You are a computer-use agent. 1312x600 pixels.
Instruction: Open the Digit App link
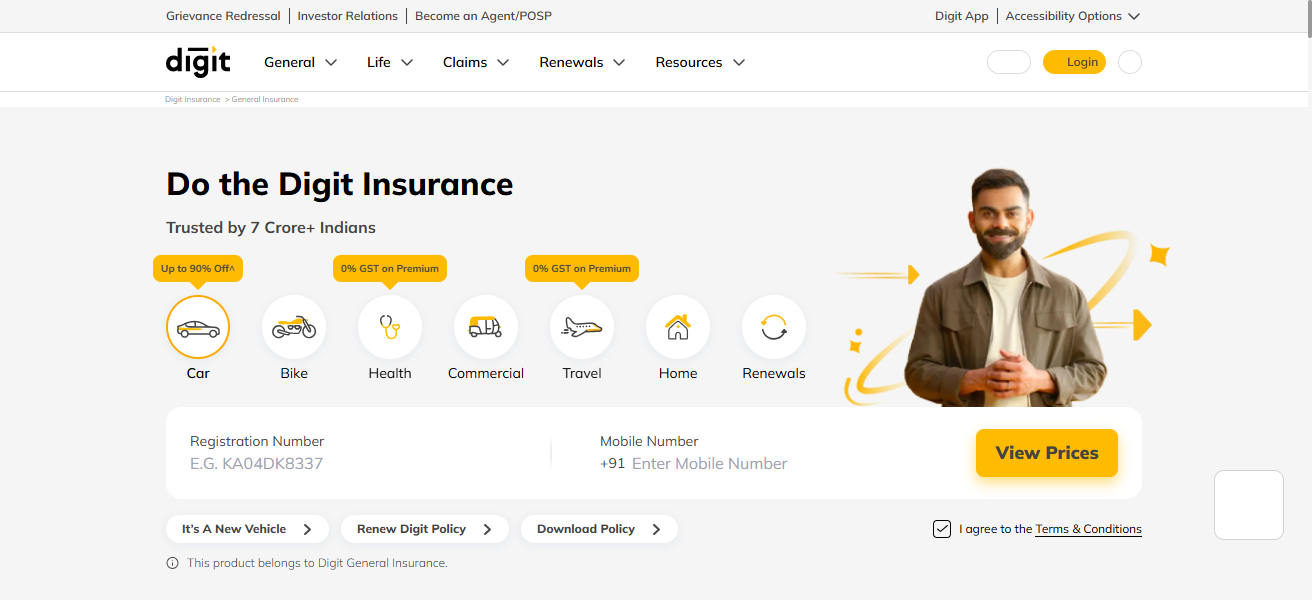point(962,16)
